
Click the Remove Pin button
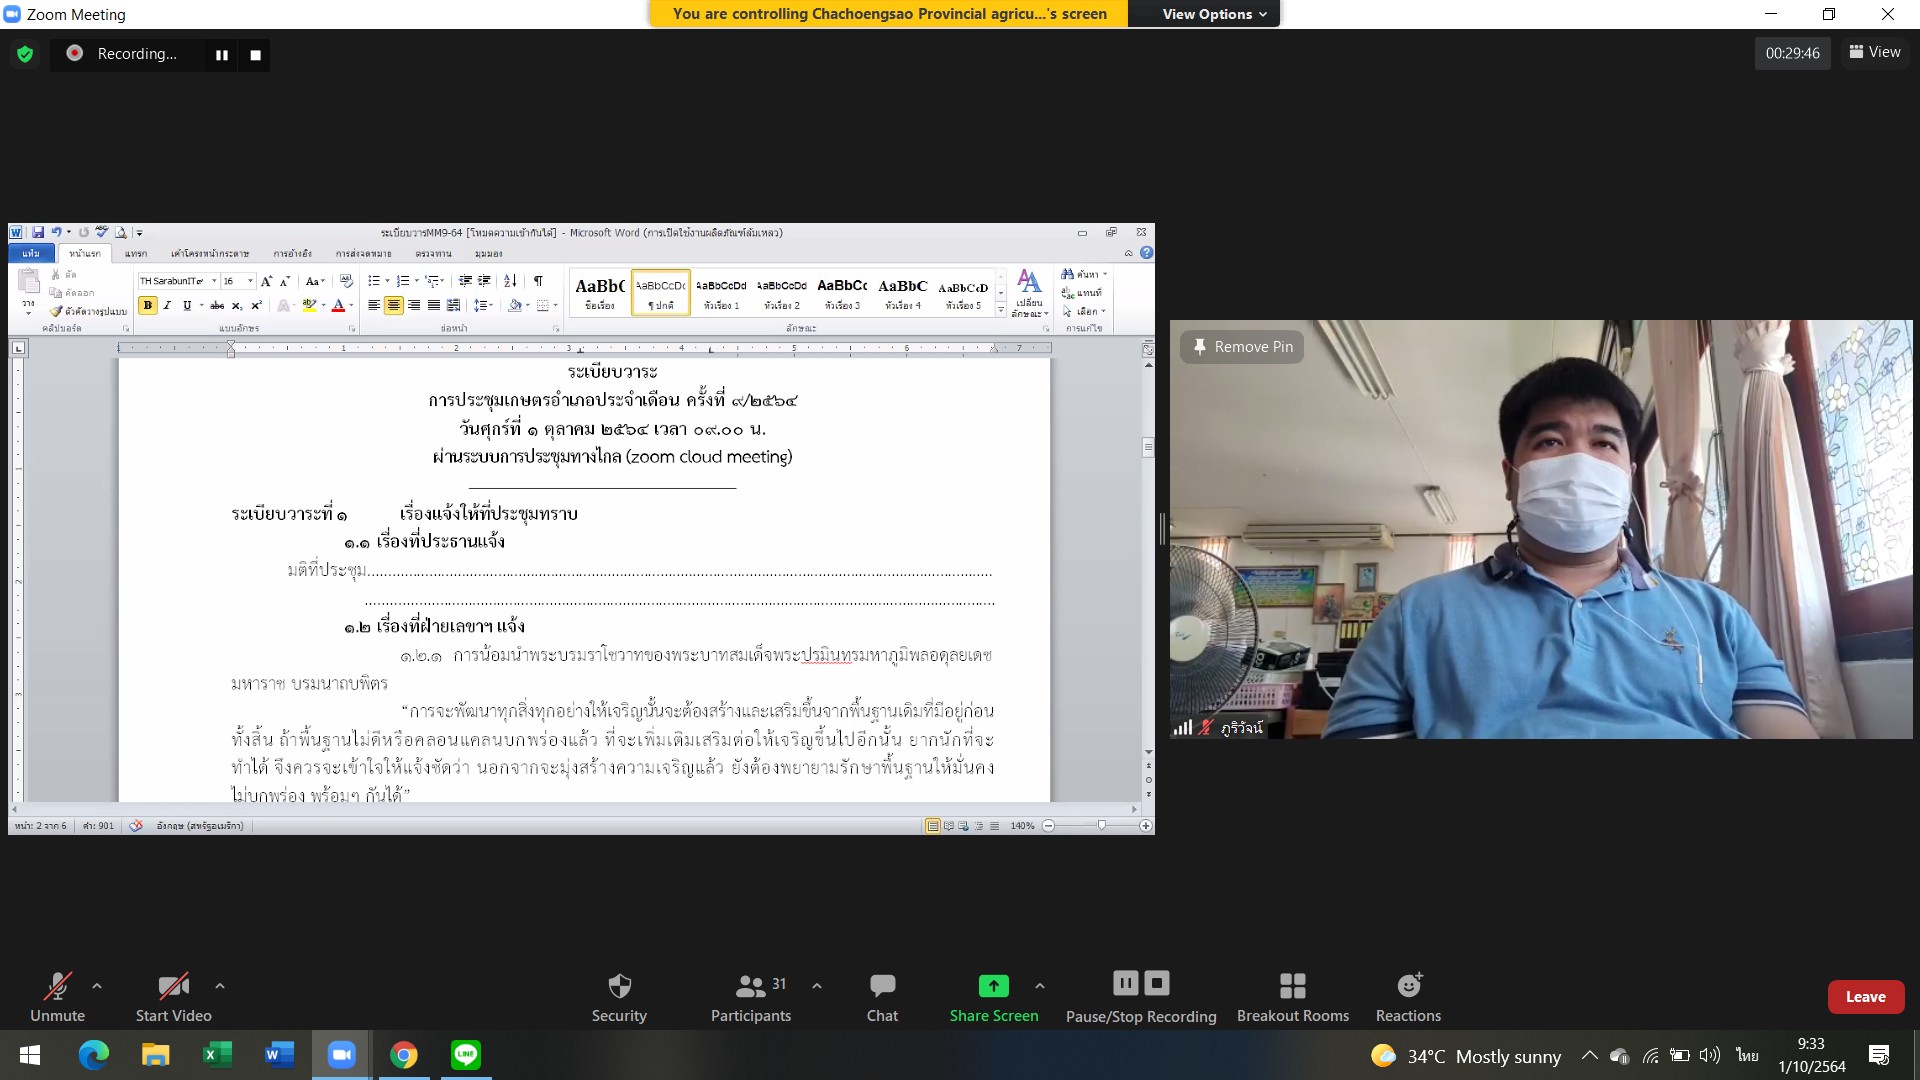click(x=1242, y=347)
